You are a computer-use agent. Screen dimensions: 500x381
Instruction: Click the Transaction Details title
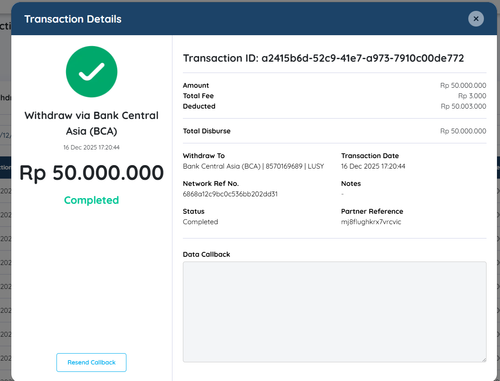(x=73, y=19)
